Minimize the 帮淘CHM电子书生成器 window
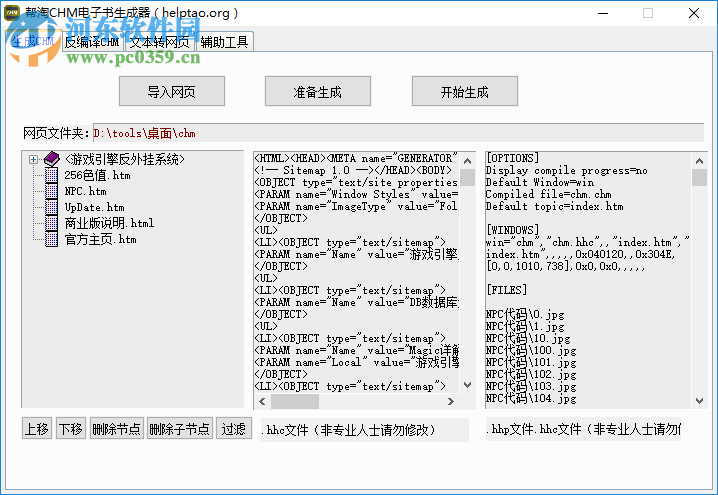Image resolution: width=718 pixels, height=495 pixels. coord(603,13)
